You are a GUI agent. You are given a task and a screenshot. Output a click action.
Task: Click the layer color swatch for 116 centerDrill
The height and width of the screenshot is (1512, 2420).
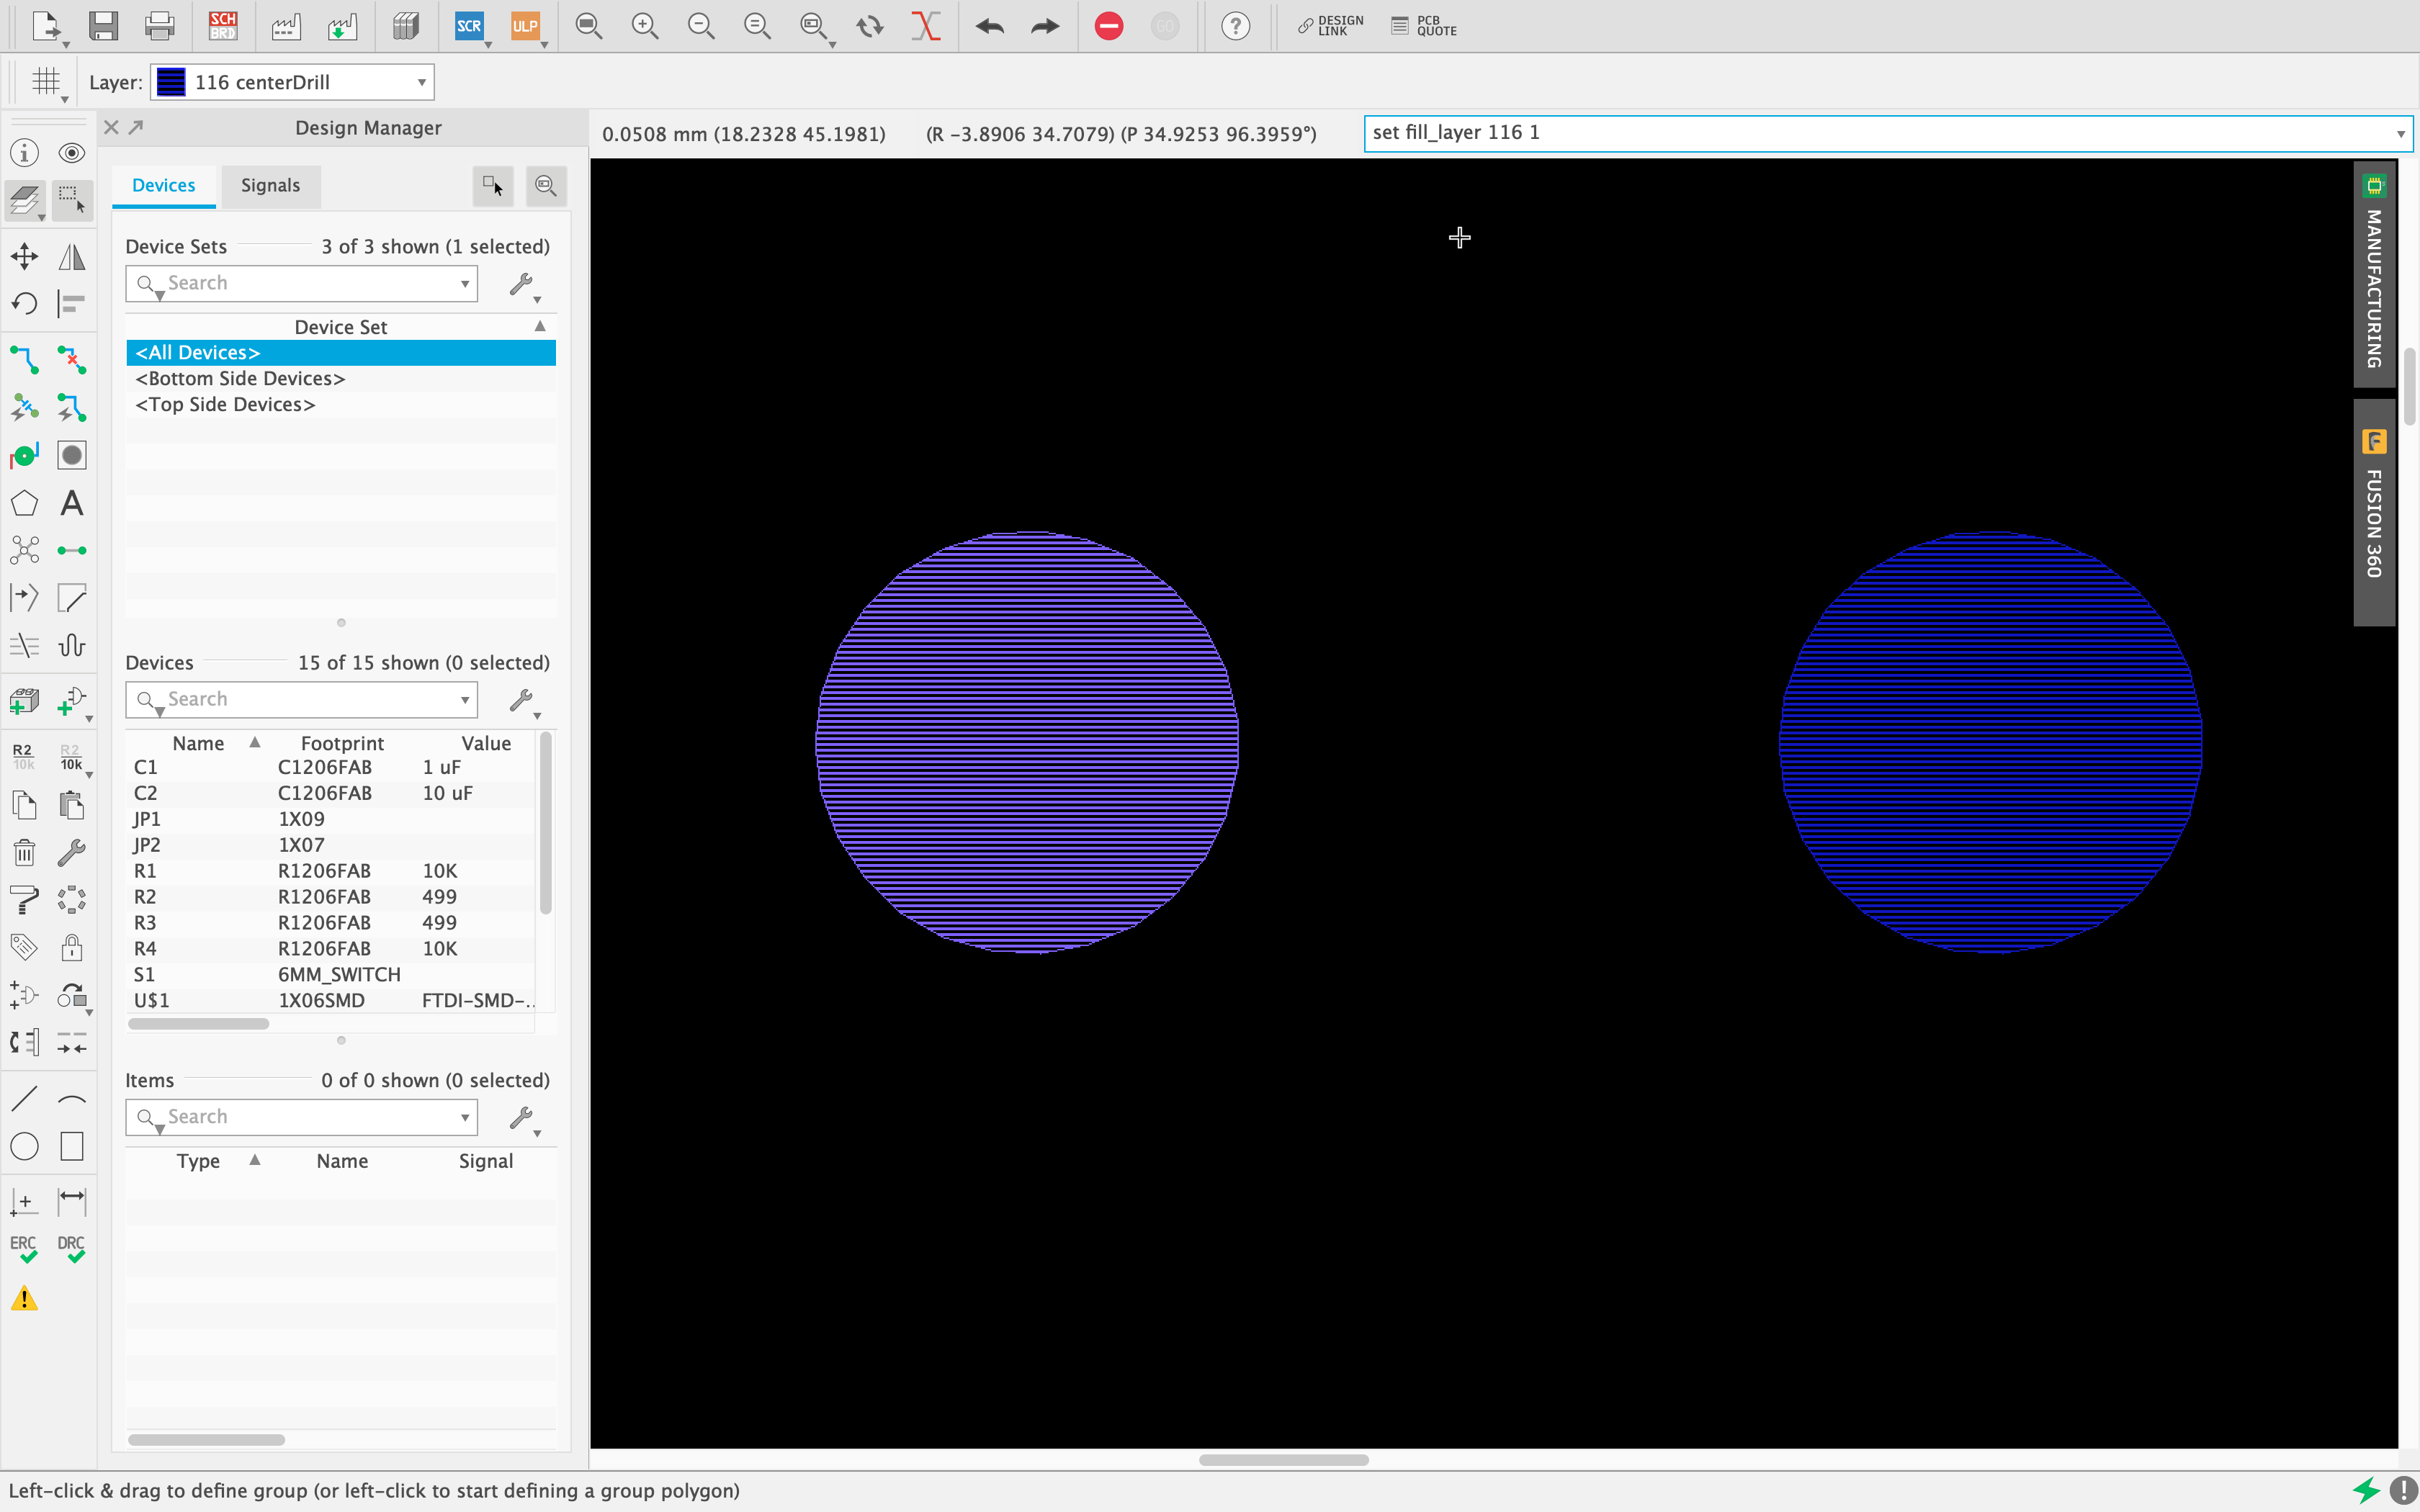click(171, 82)
